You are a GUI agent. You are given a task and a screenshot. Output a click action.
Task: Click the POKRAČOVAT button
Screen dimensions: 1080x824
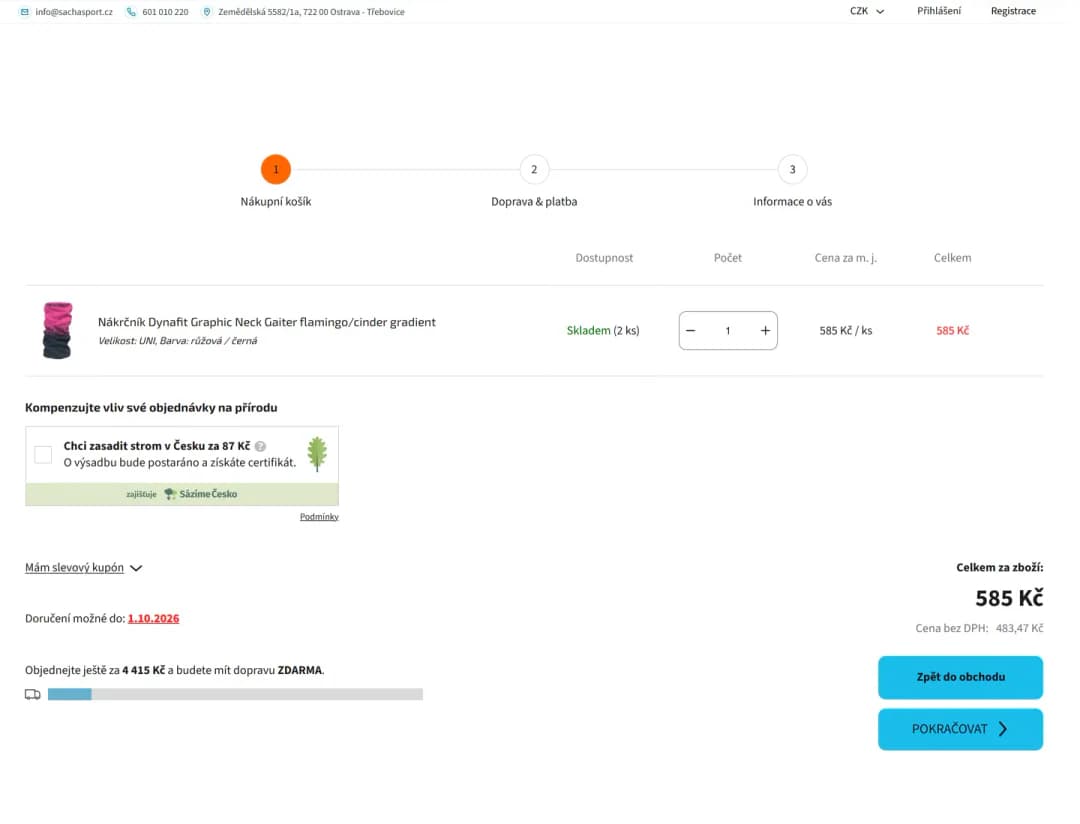pos(960,729)
